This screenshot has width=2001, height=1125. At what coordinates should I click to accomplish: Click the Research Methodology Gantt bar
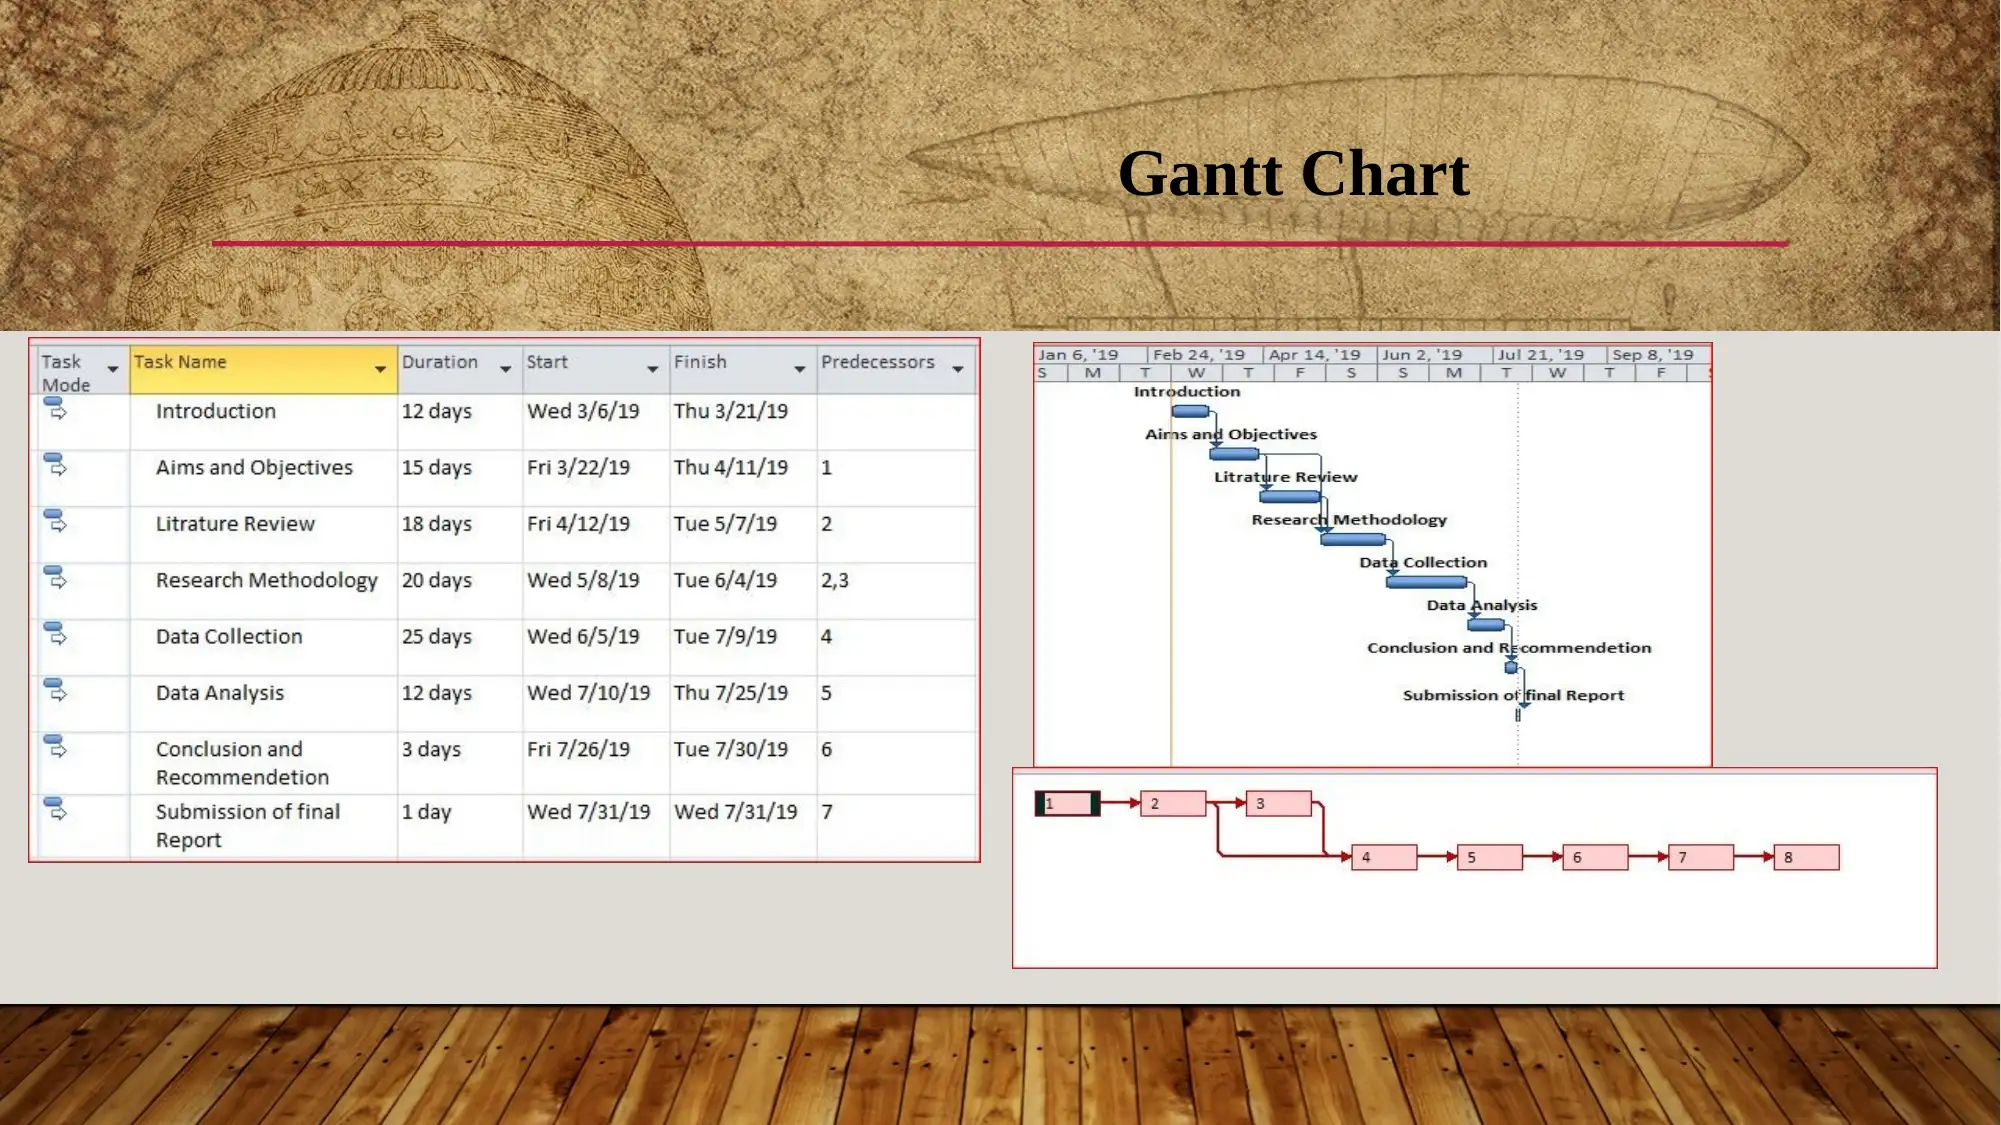[1353, 539]
